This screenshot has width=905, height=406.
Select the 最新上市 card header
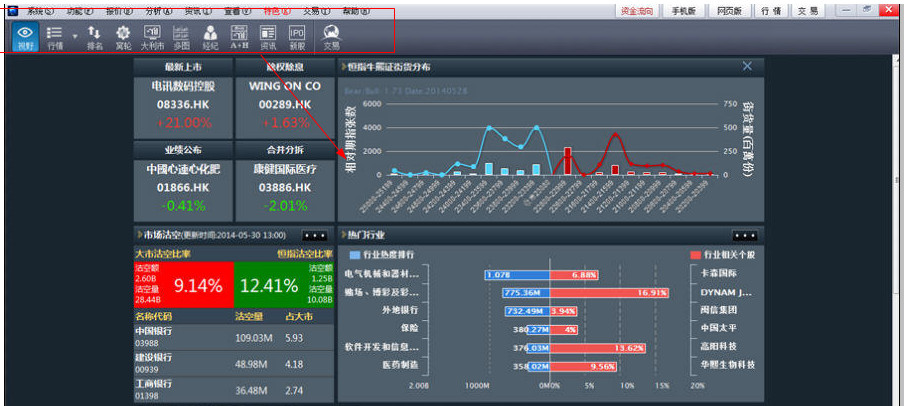184,67
